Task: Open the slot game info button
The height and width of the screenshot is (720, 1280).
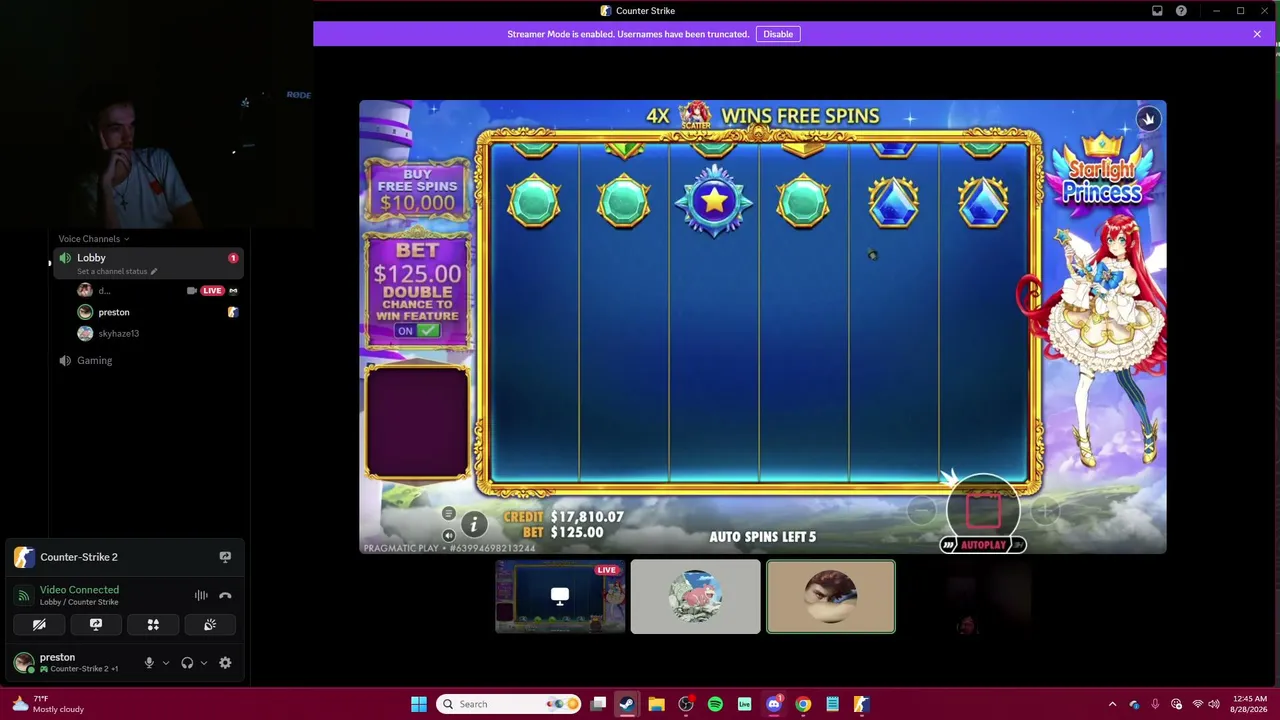Action: (x=474, y=523)
